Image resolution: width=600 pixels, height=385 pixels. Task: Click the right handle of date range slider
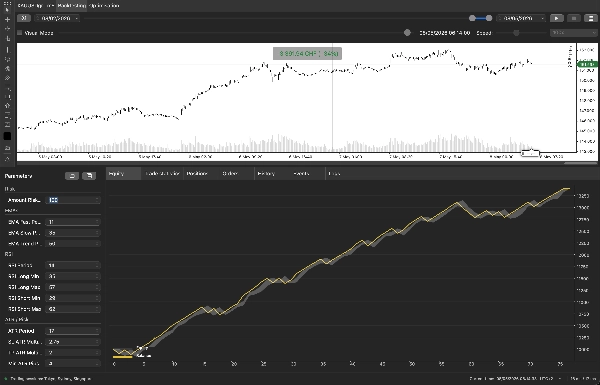489,18
